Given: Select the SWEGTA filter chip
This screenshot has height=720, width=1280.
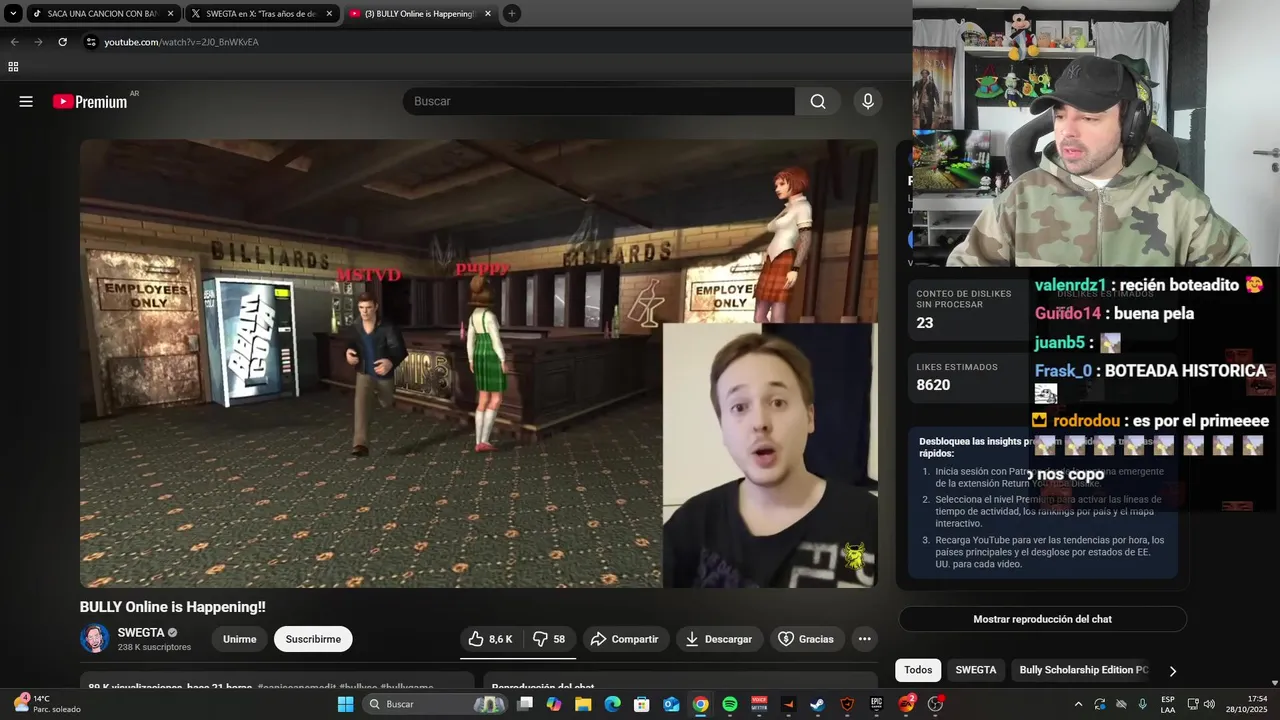Looking at the screenshot, I should click(975, 670).
